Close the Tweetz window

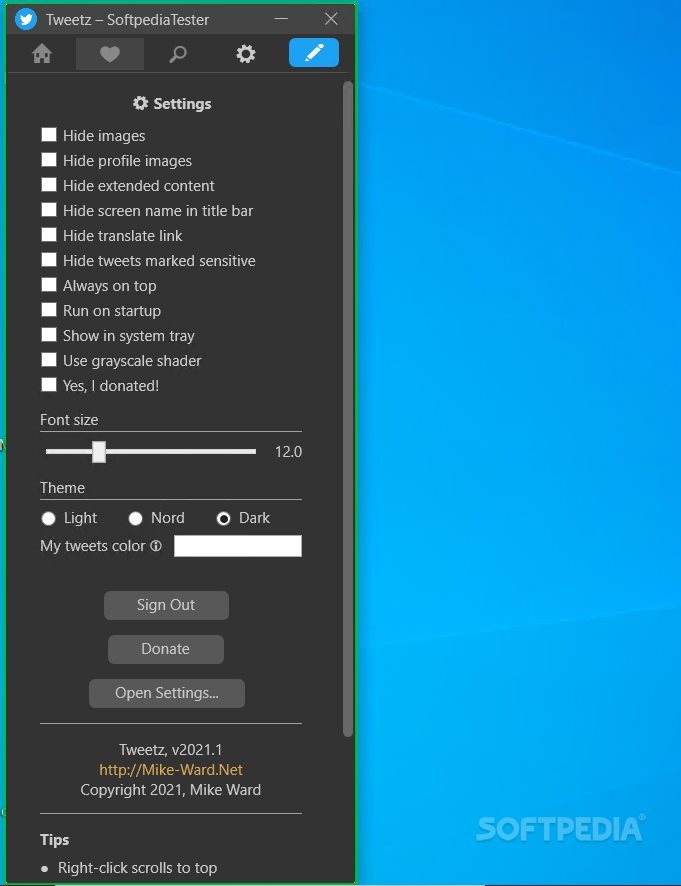(331, 19)
